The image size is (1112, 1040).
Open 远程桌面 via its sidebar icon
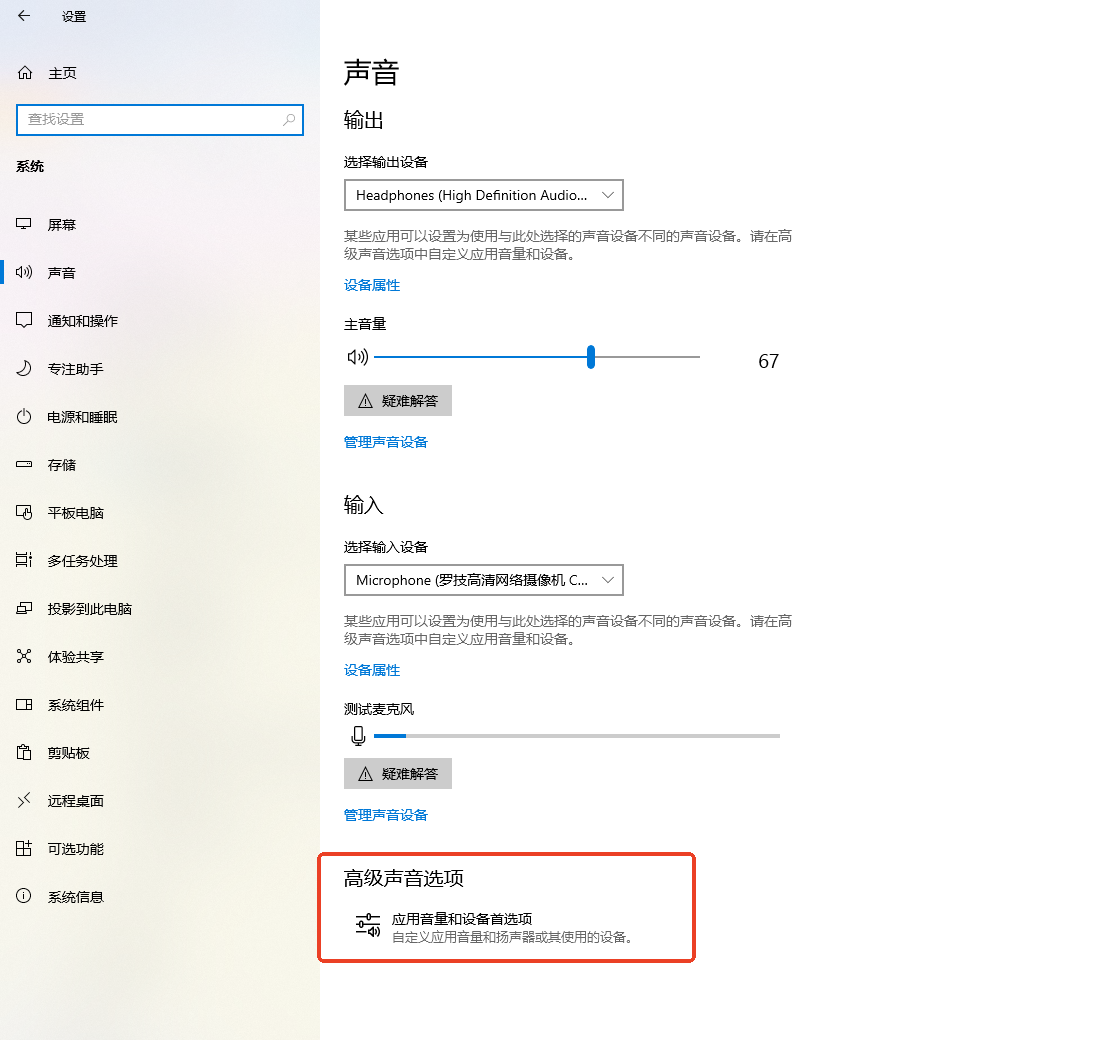coord(24,800)
